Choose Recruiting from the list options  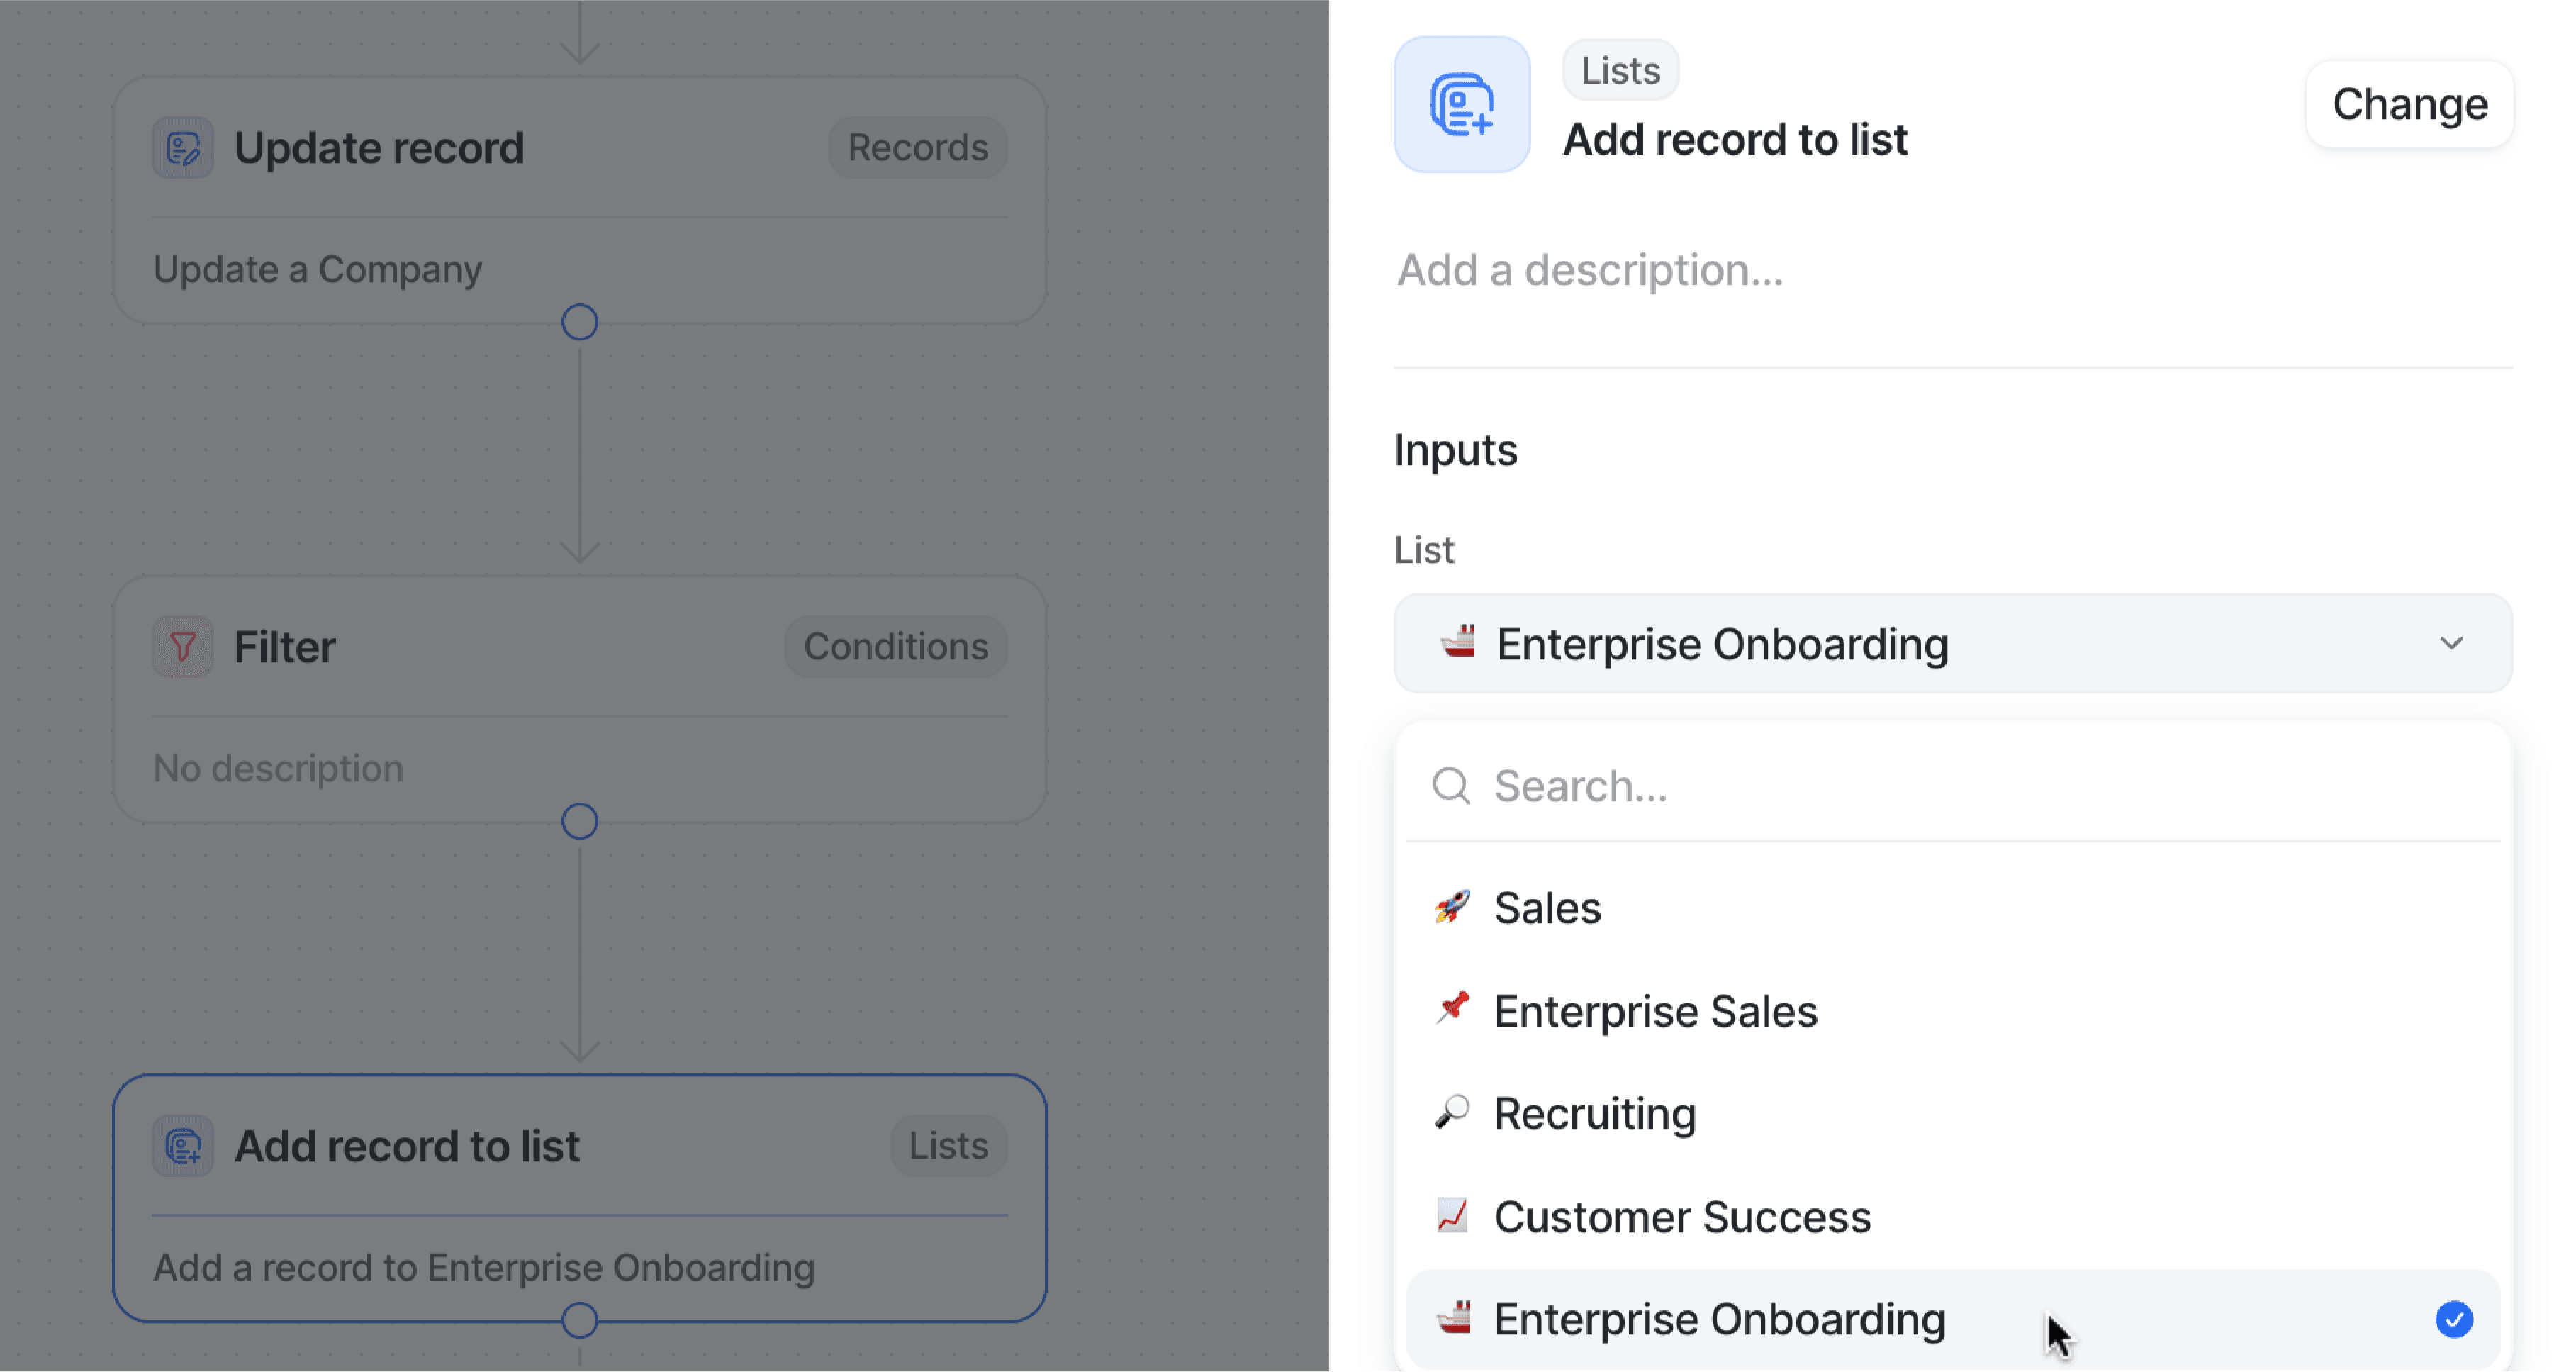1953,1113
